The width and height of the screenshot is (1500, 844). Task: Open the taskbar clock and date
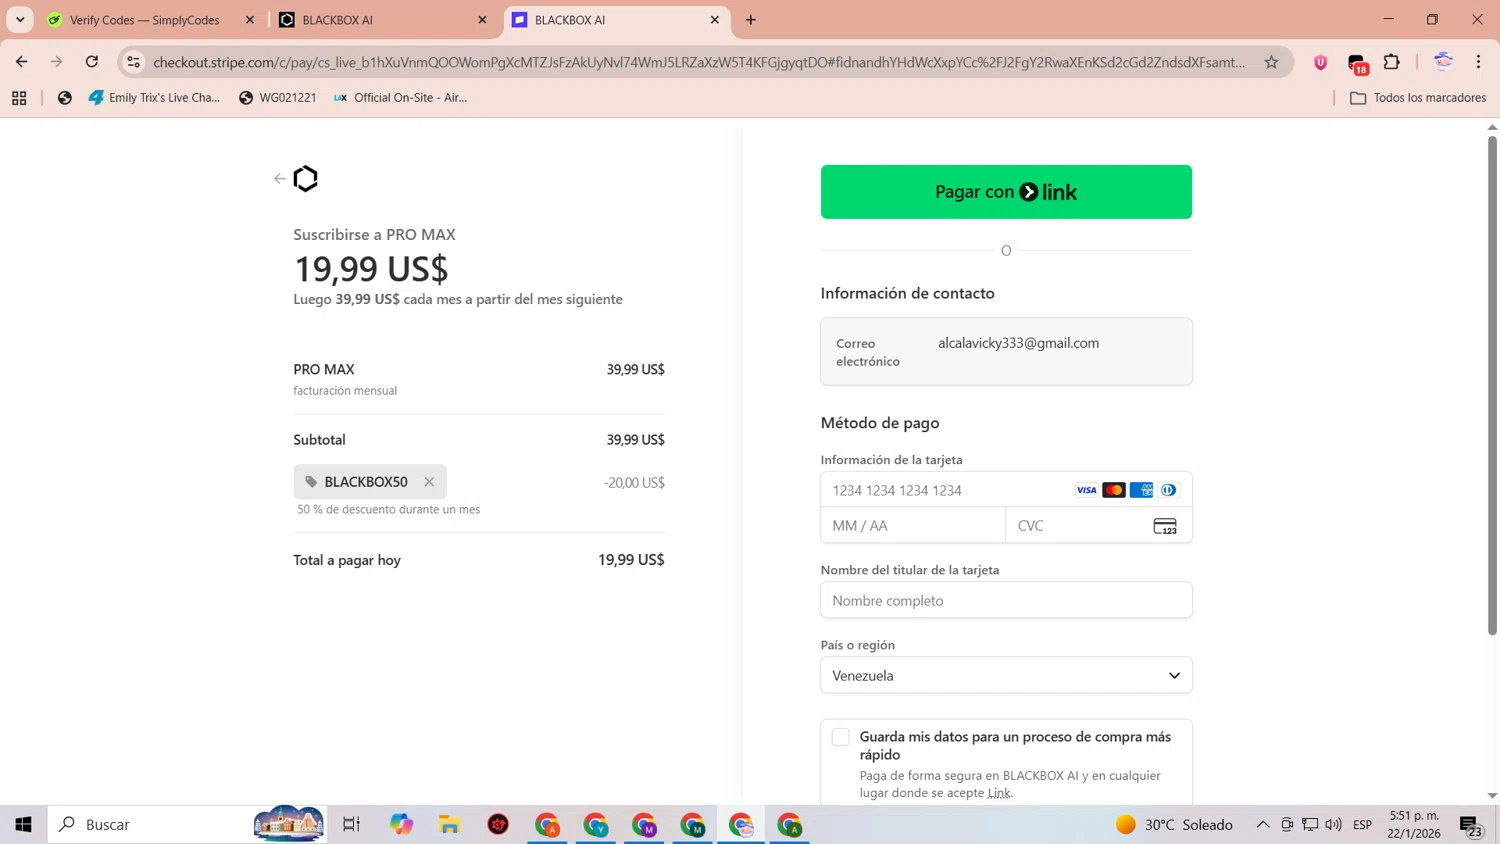click(1413, 825)
